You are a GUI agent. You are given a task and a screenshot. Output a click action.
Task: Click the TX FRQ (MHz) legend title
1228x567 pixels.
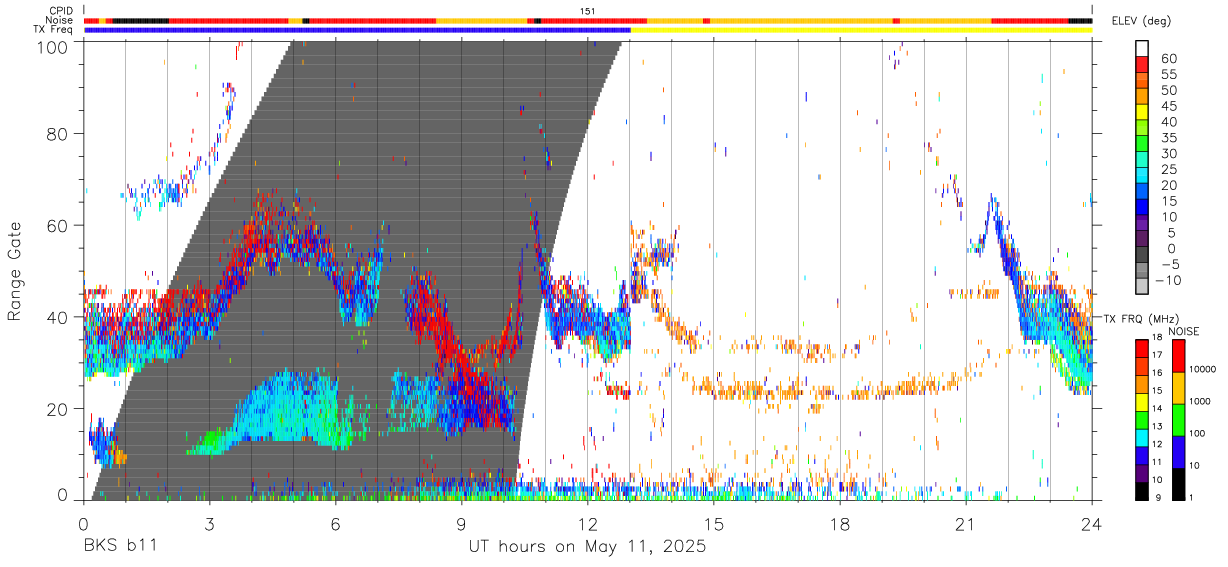(1140, 319)
